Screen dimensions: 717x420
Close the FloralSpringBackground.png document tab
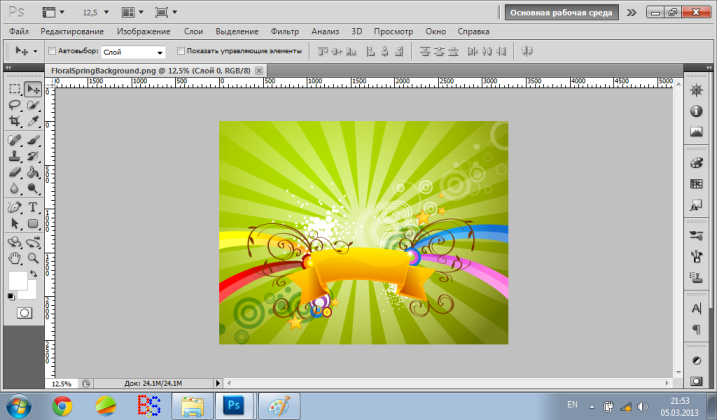259,72
